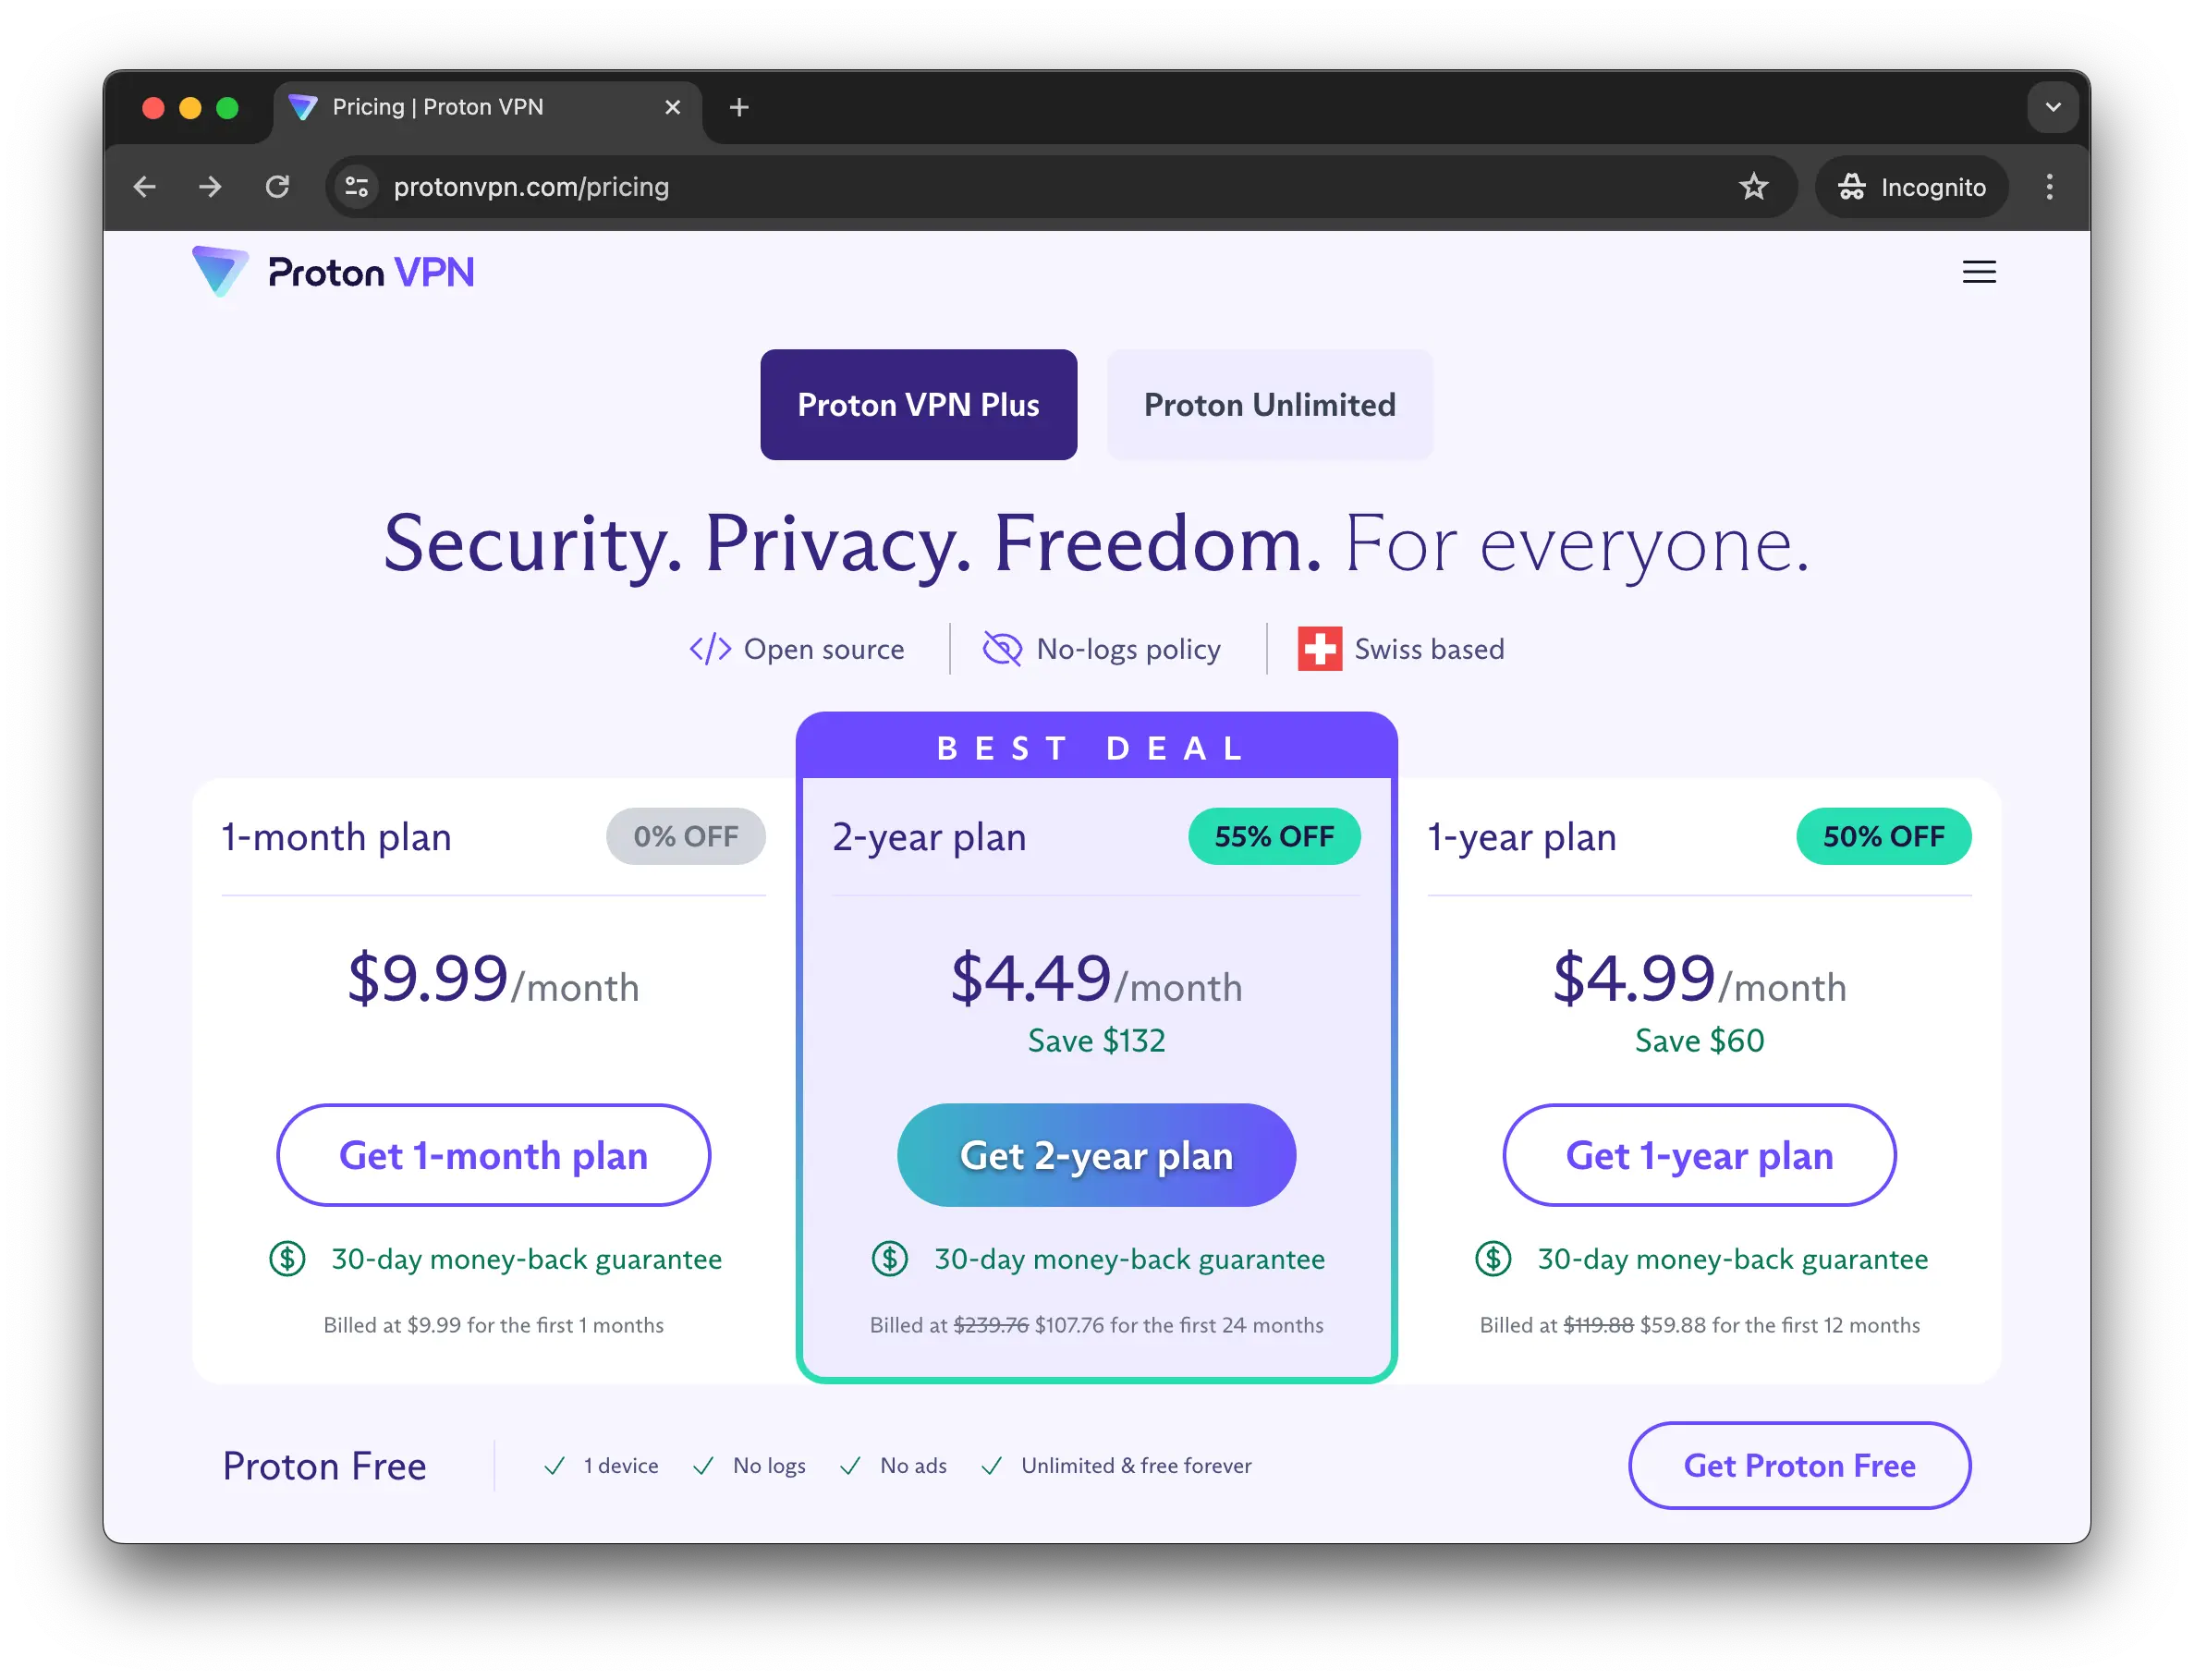Viewport: 2194px width, 1680px height.
Task: Reload the page
Action: (278, 186)
